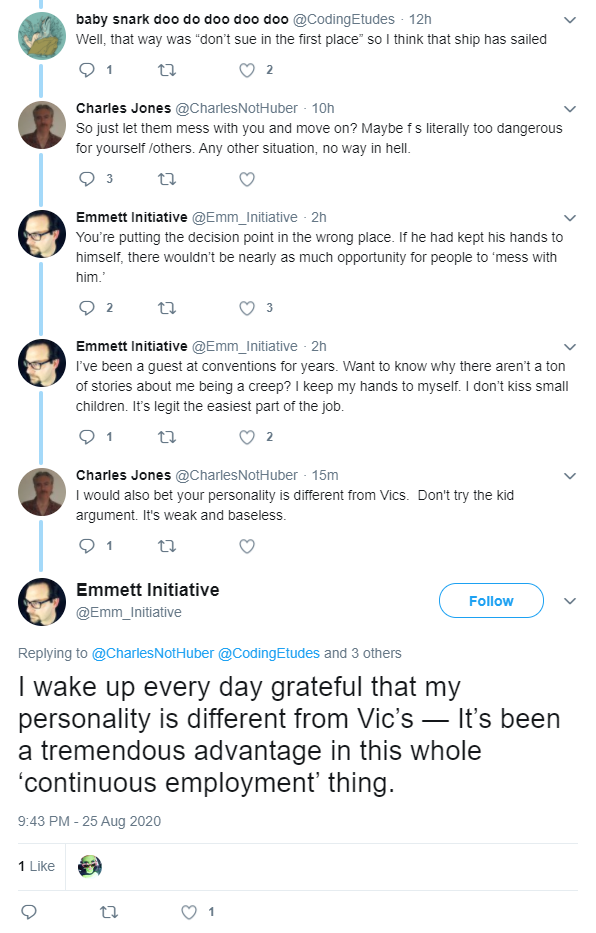Viewport: 596px width, 933px height.
Task: Retweet the main 'continuous employment' tweet
Action: point(108,912)
